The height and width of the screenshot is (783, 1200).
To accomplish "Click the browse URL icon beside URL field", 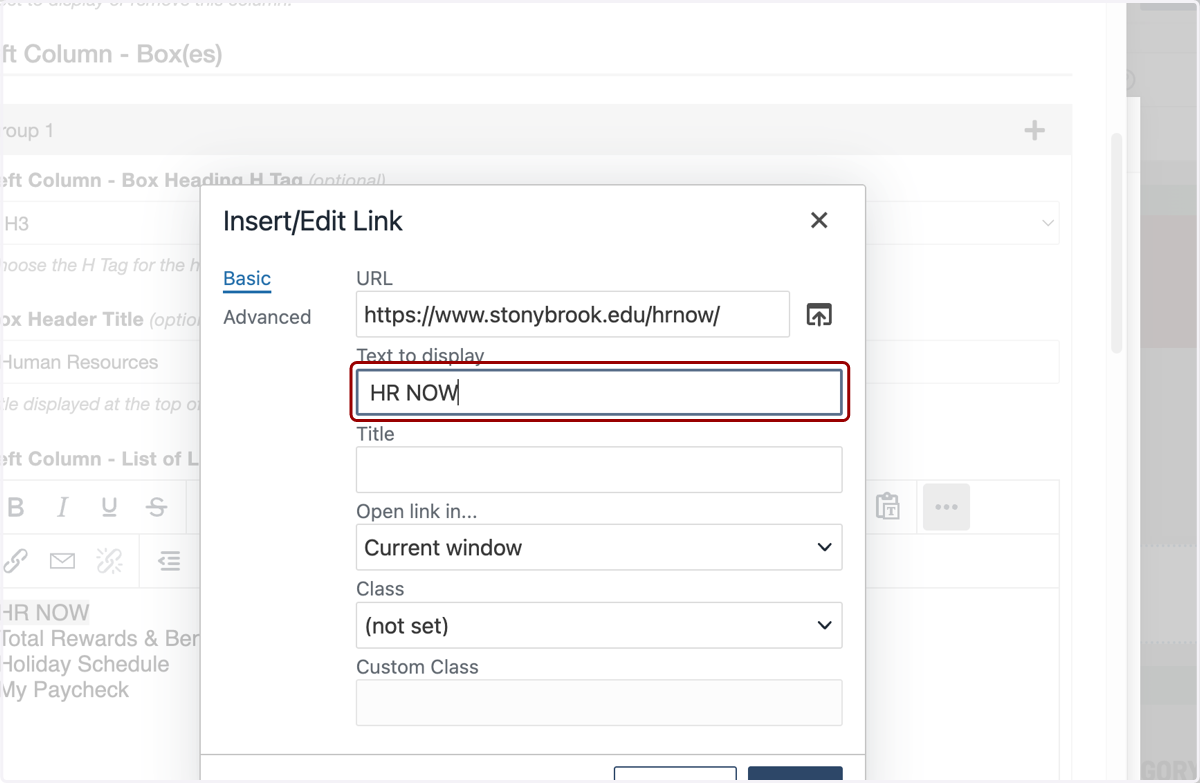I will tap(819, 315).
